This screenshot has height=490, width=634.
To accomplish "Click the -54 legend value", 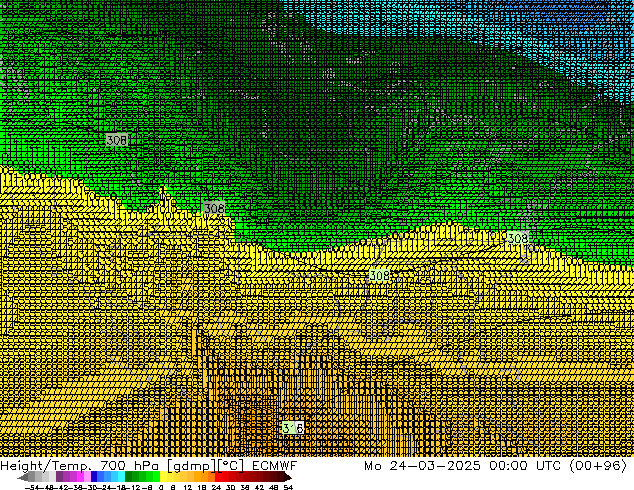I will (32, 487).
